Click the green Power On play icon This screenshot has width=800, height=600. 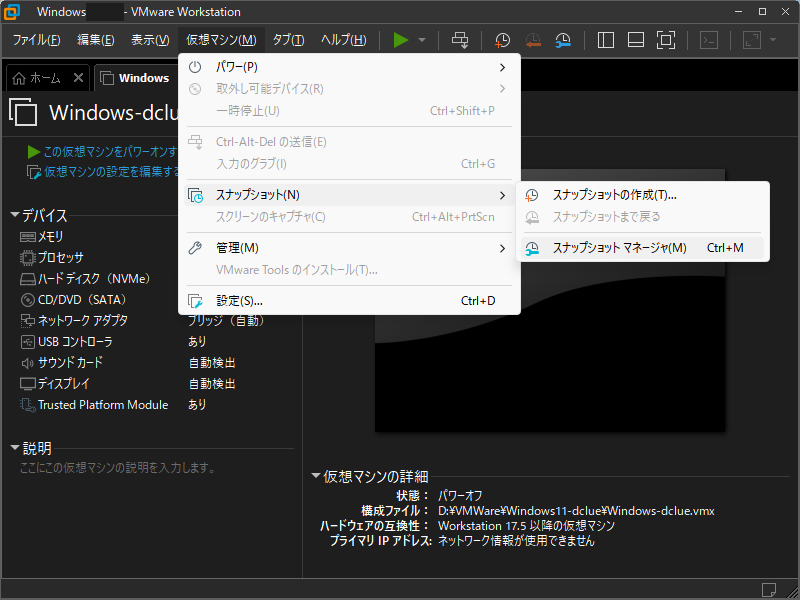tap(401, 40)
